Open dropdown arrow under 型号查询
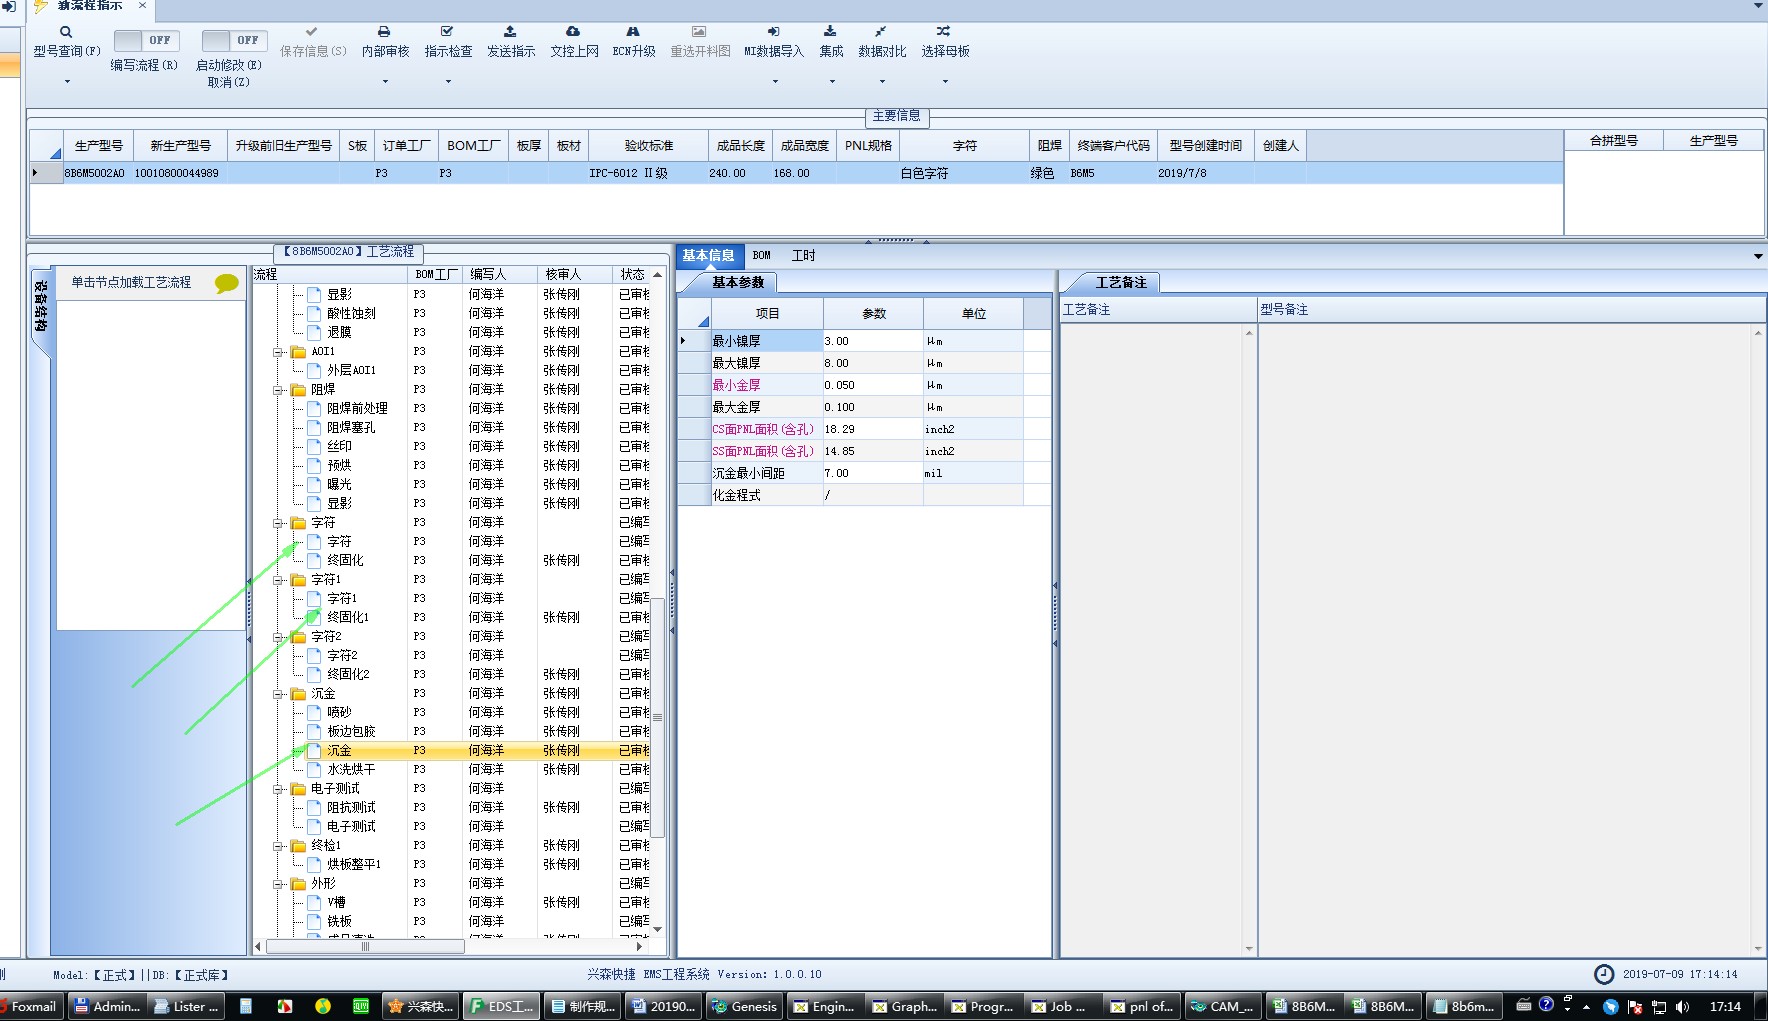This screenshot has height=1021, width=1768. (x=67, y=82)
